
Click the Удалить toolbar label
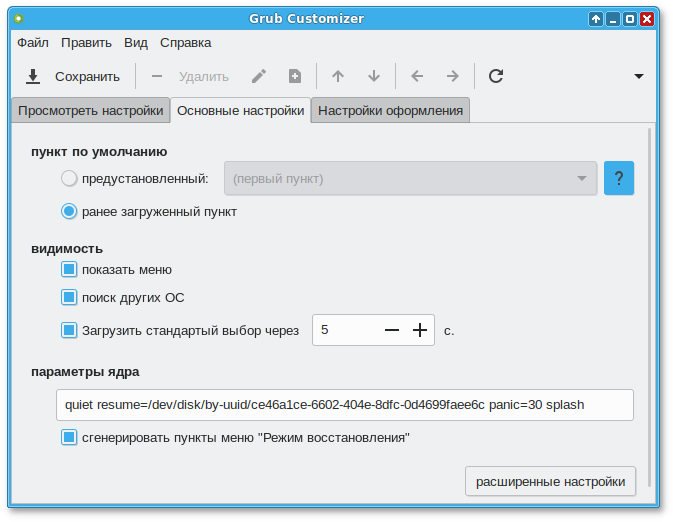(203, 76)
